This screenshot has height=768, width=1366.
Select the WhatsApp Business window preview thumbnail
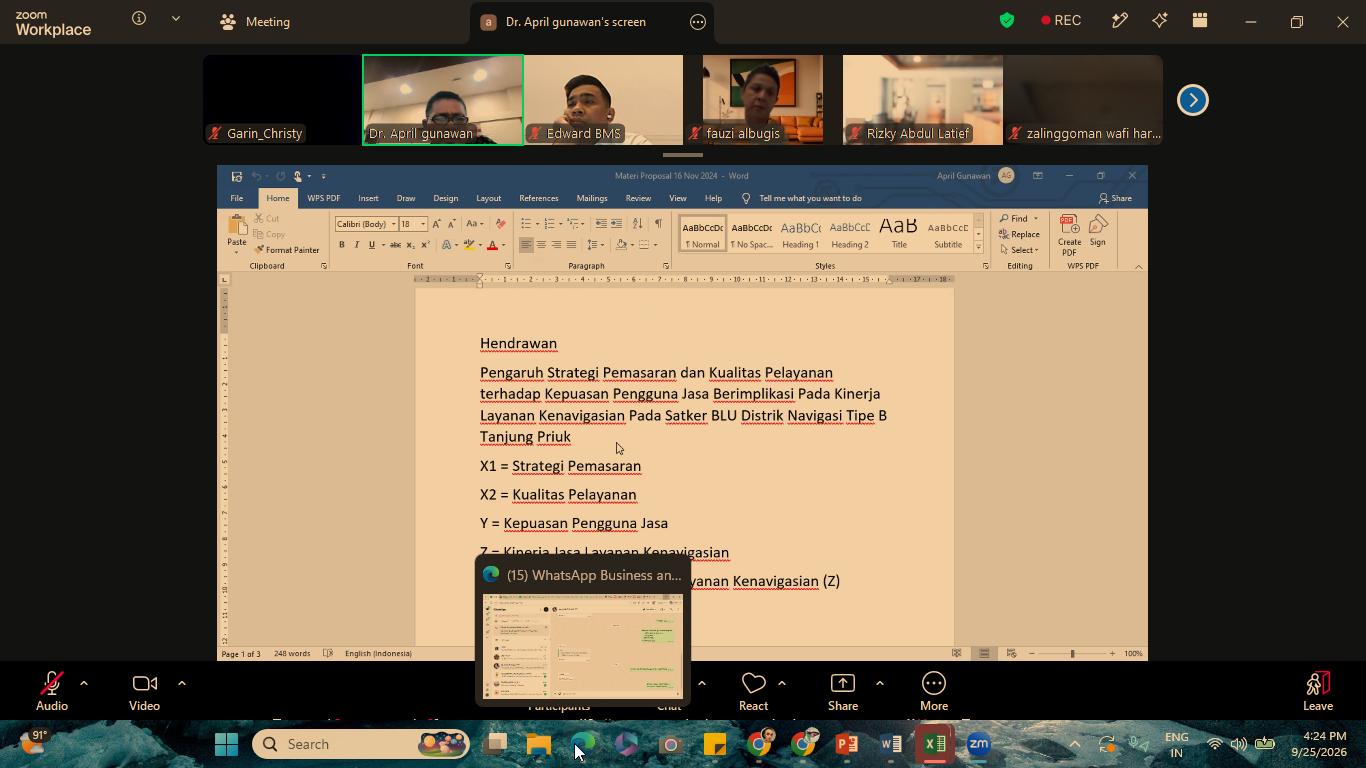pyautogui.click(x=583, y=646)
